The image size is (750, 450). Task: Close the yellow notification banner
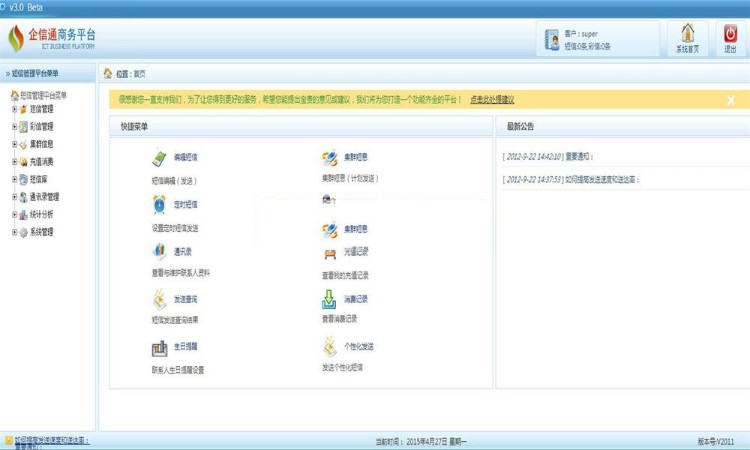tap(731, 100)
